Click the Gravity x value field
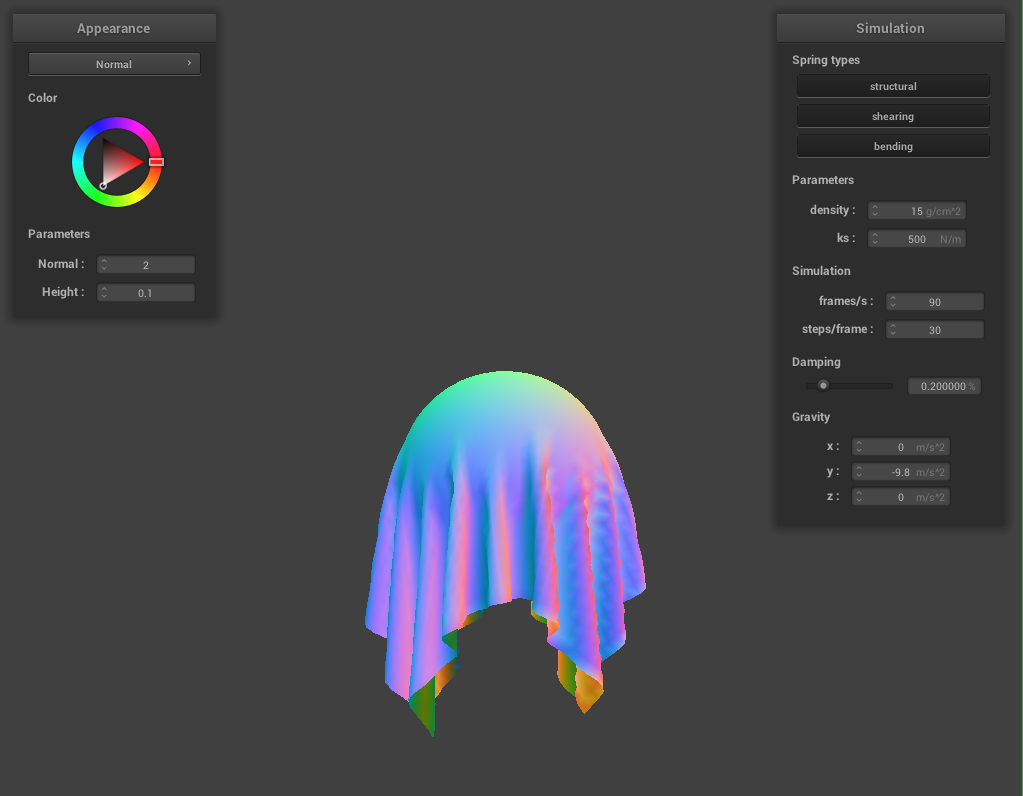Viewport: 1023px width, 796px height. point(900,447)
